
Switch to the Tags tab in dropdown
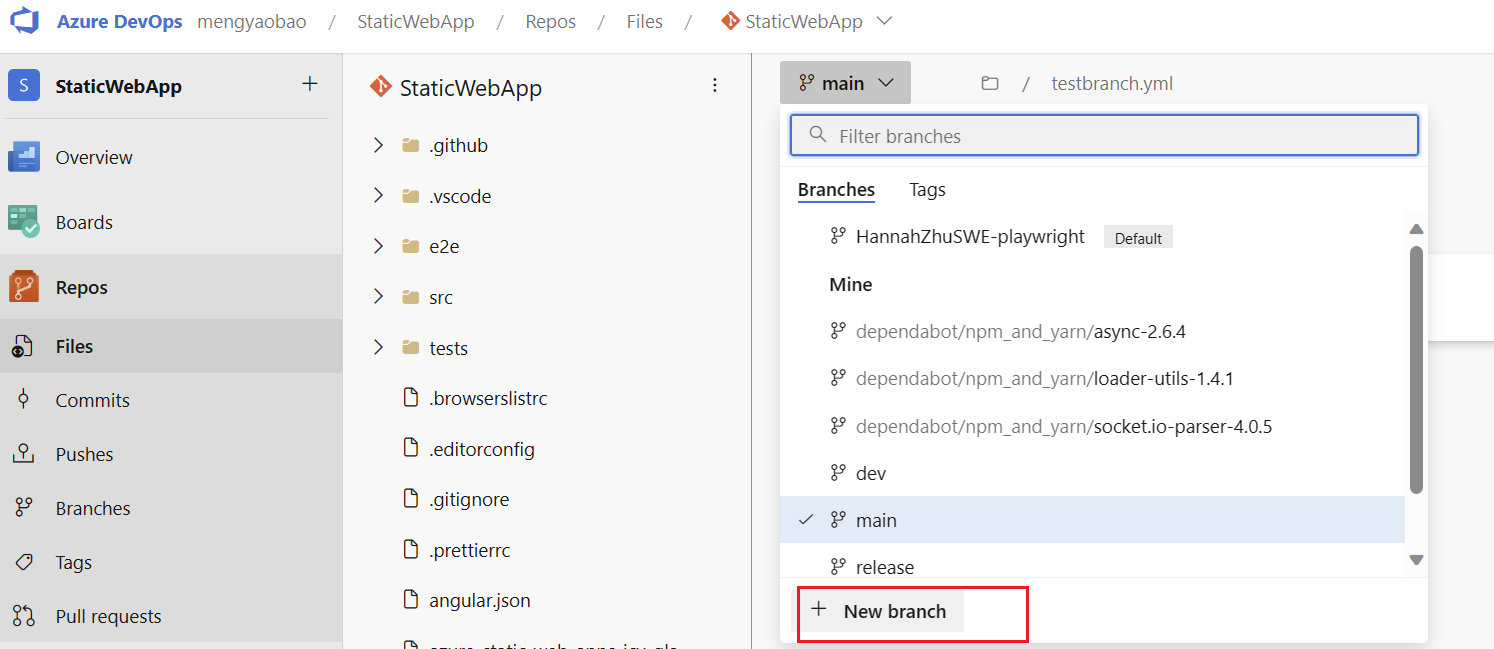click(x=927, y=190)
